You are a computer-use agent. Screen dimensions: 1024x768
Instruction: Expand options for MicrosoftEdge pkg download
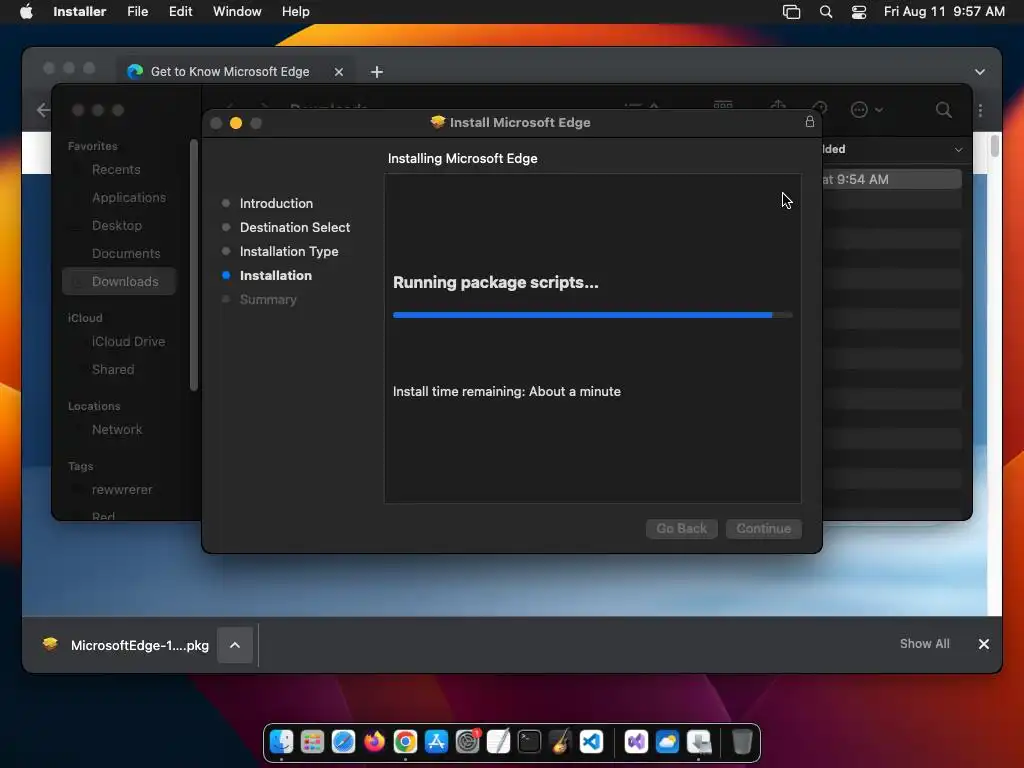click(235, 645)
